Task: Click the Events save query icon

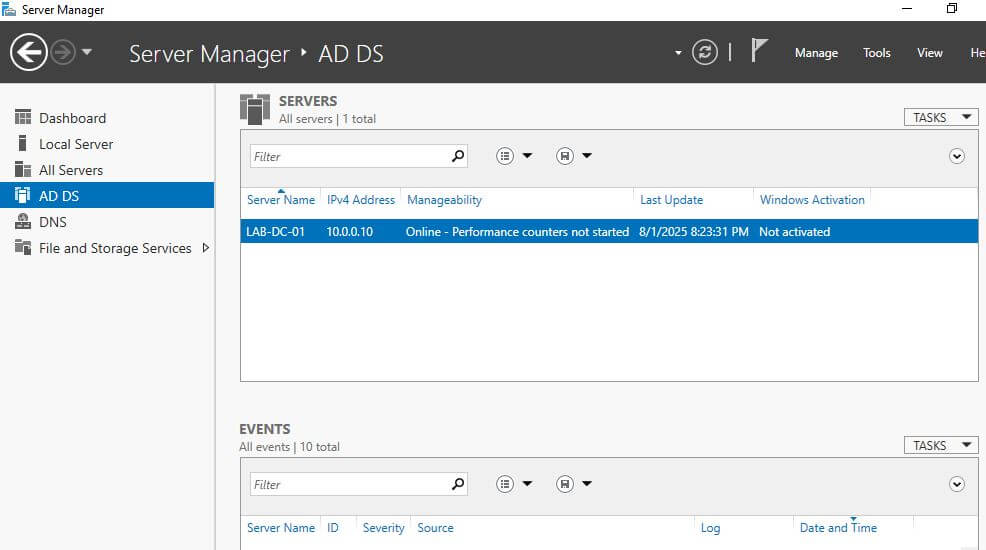Action: 565,484
